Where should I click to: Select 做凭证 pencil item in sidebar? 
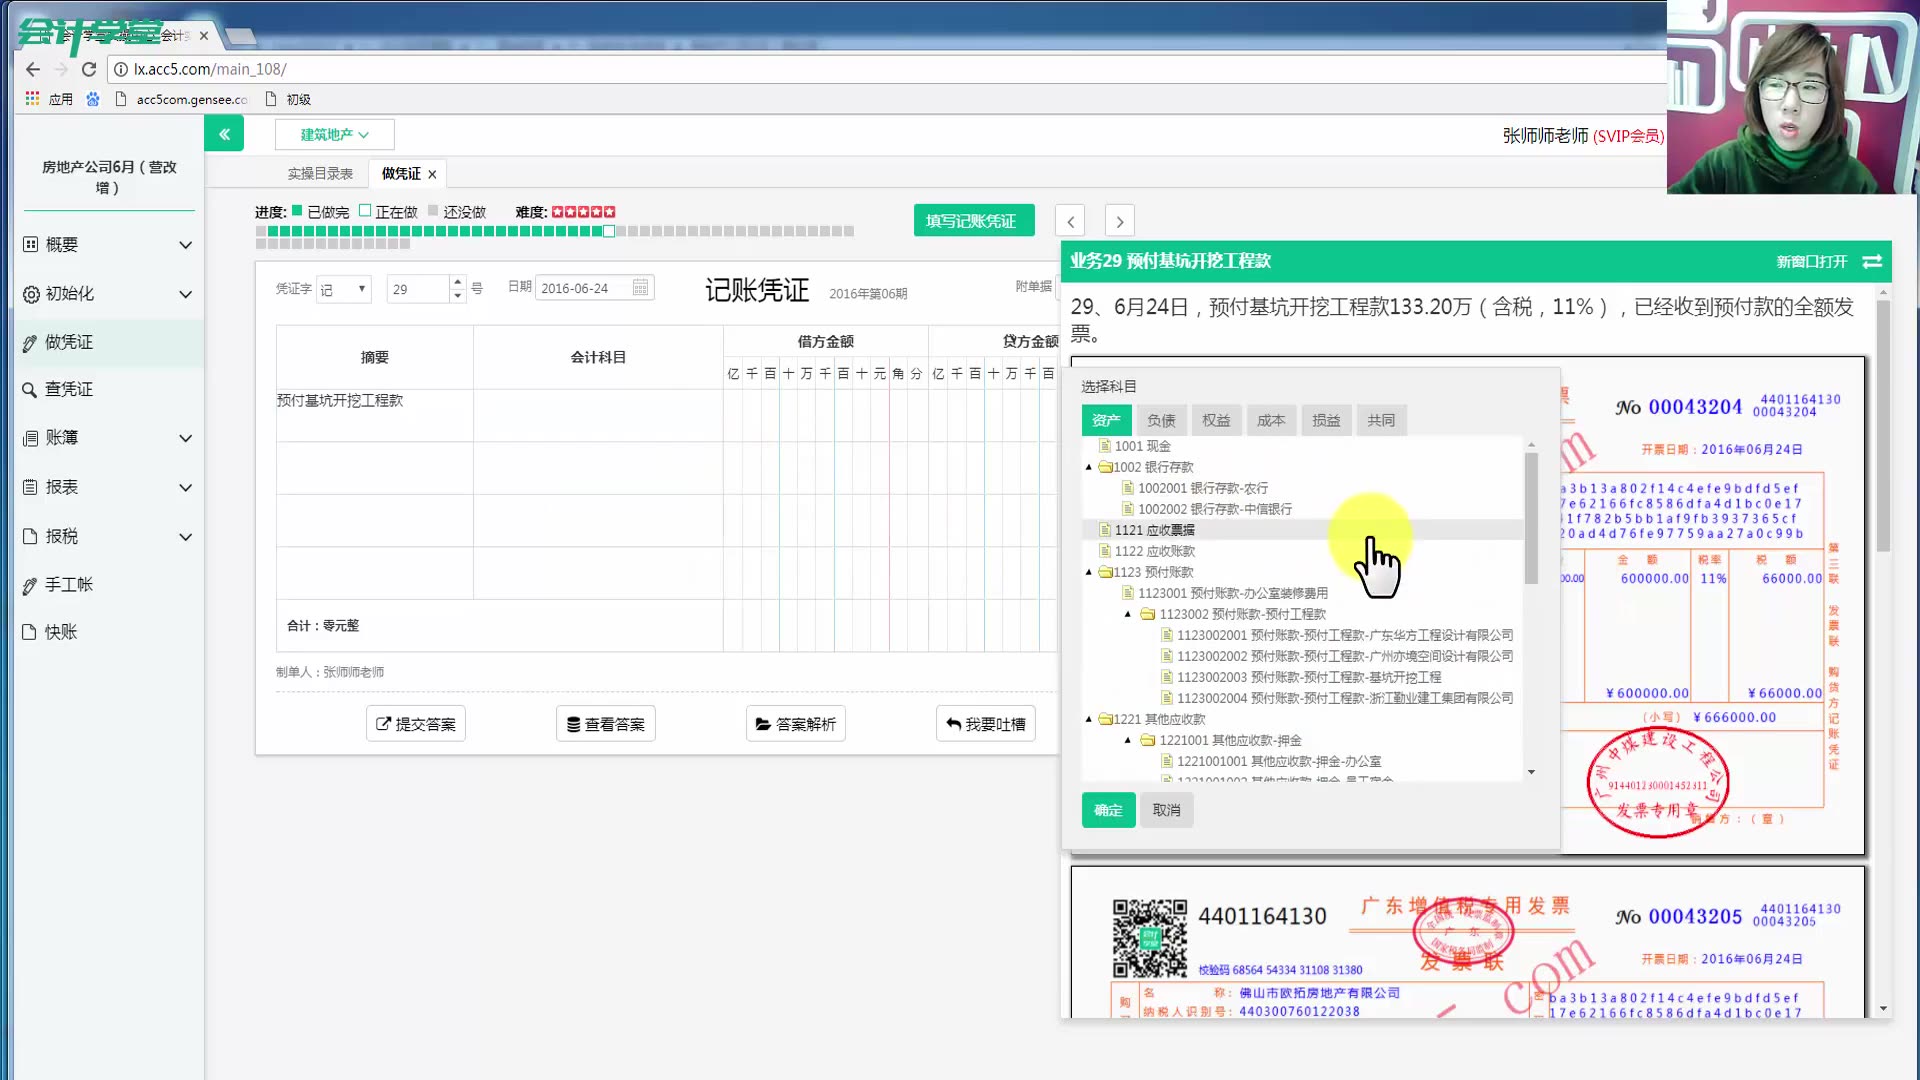(x=108, y=342)
